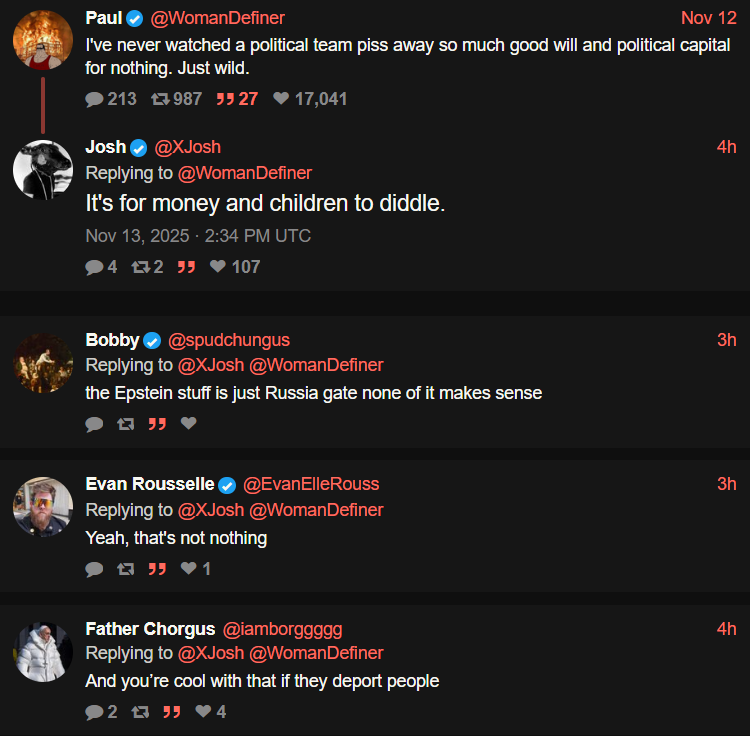Image resolution: width=750 pixels, height=736 pixels.
Task: Like Evan Rousselle's reply
Action: pos(188,569)
